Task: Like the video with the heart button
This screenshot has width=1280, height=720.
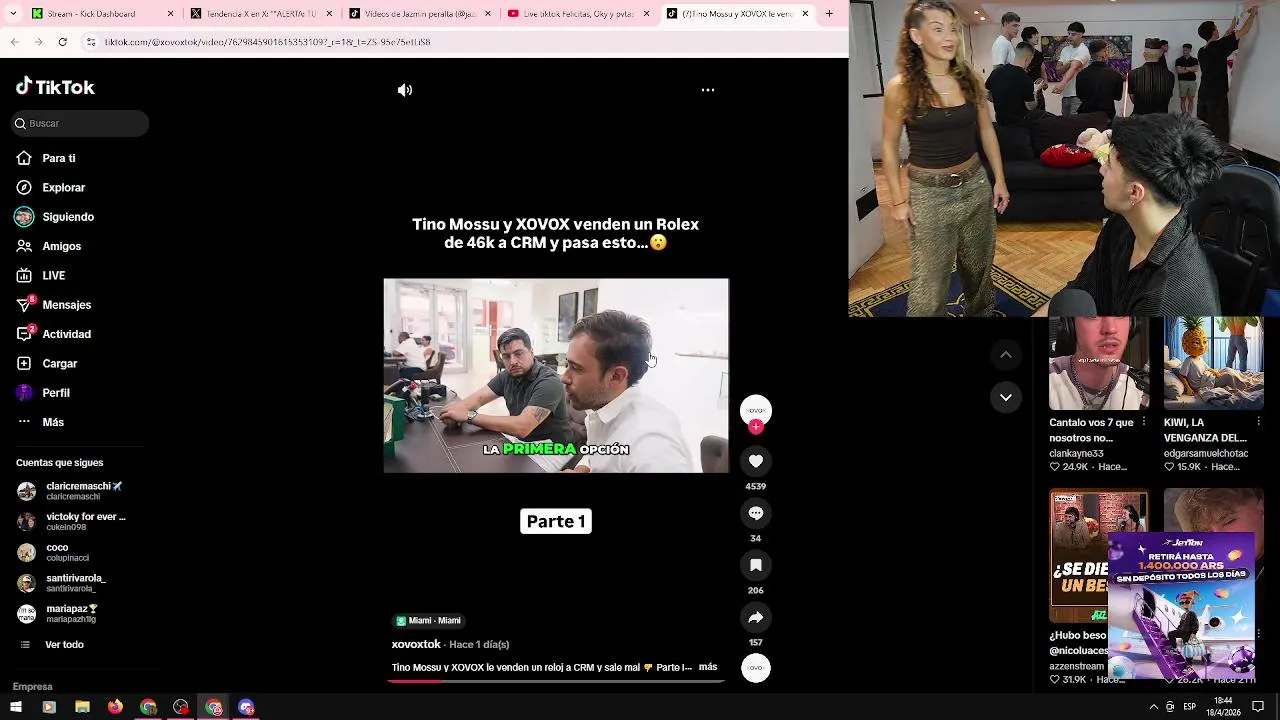Action: [756, 461]
